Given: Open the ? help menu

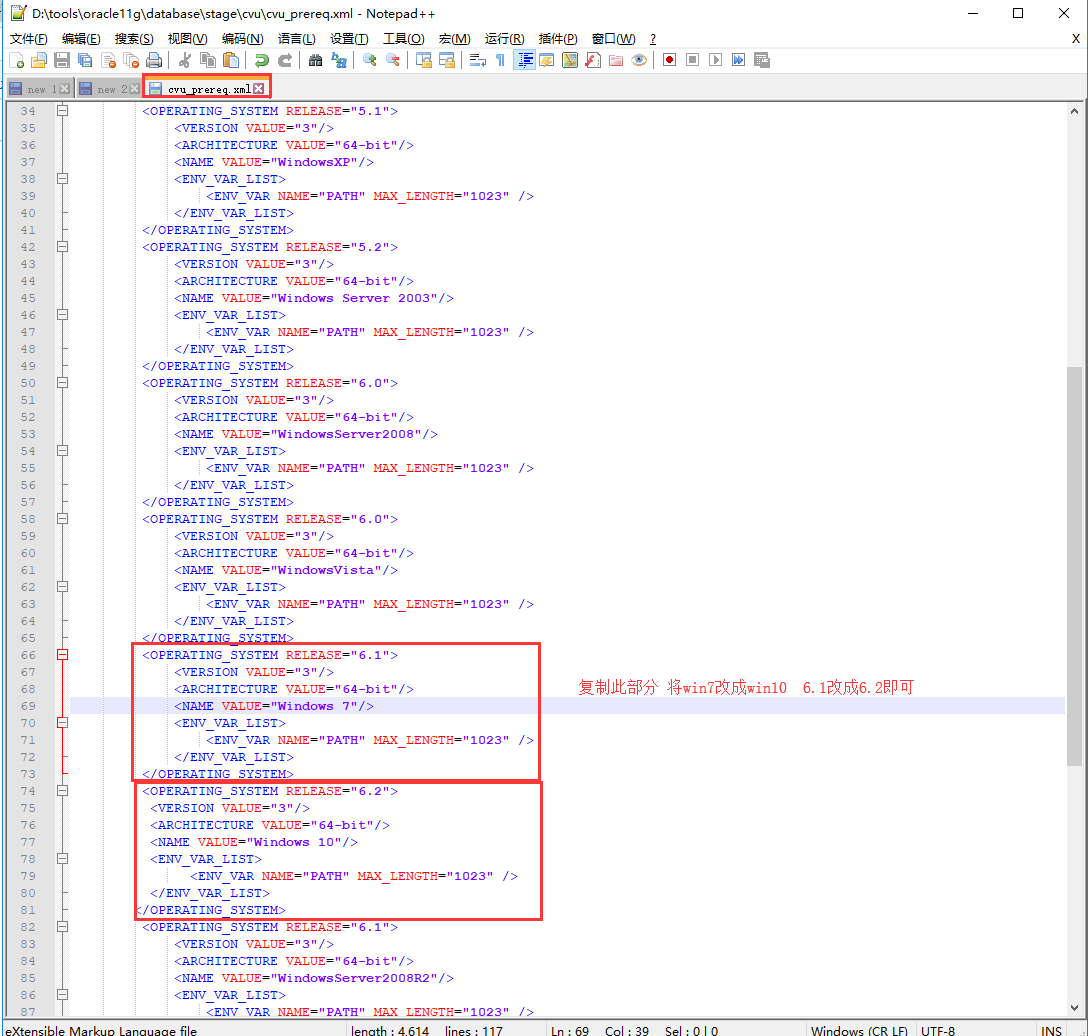Looking at the screenshot, I should pyautogui.click(x=653, y=39).
